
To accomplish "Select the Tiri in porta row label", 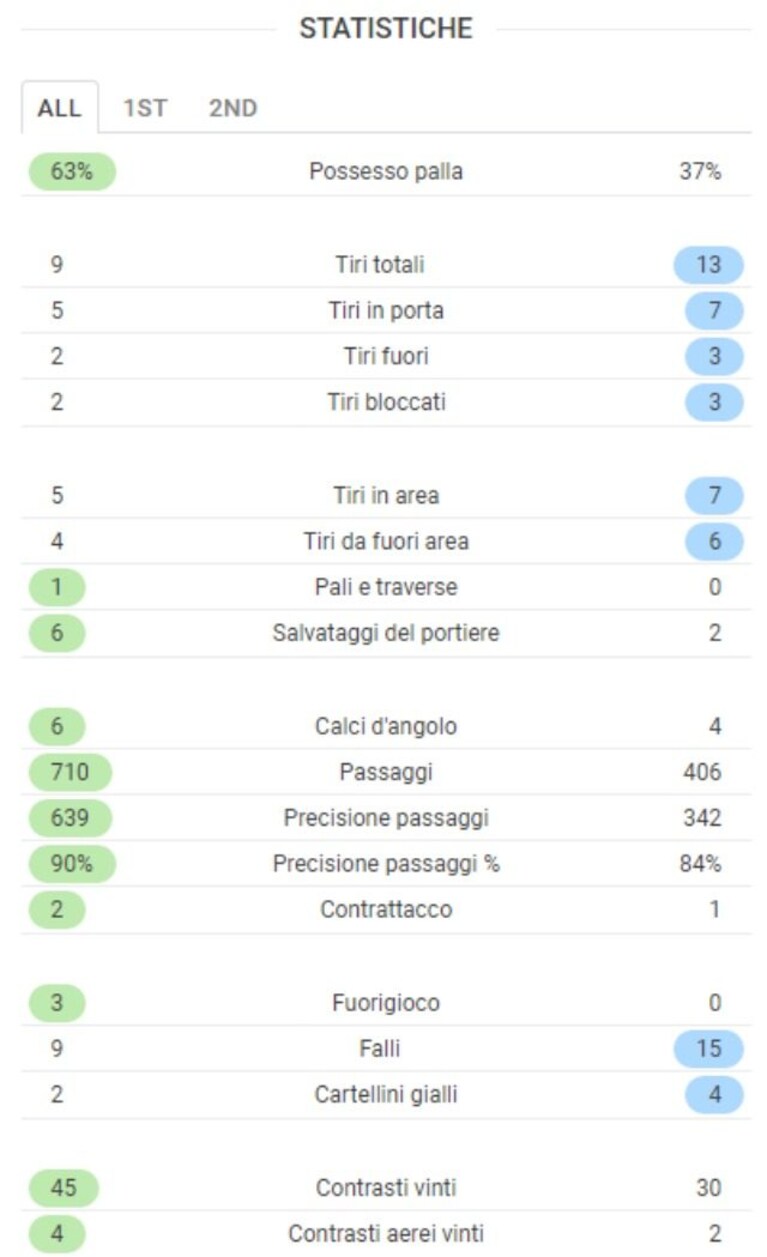I will [x=386, y=311].
